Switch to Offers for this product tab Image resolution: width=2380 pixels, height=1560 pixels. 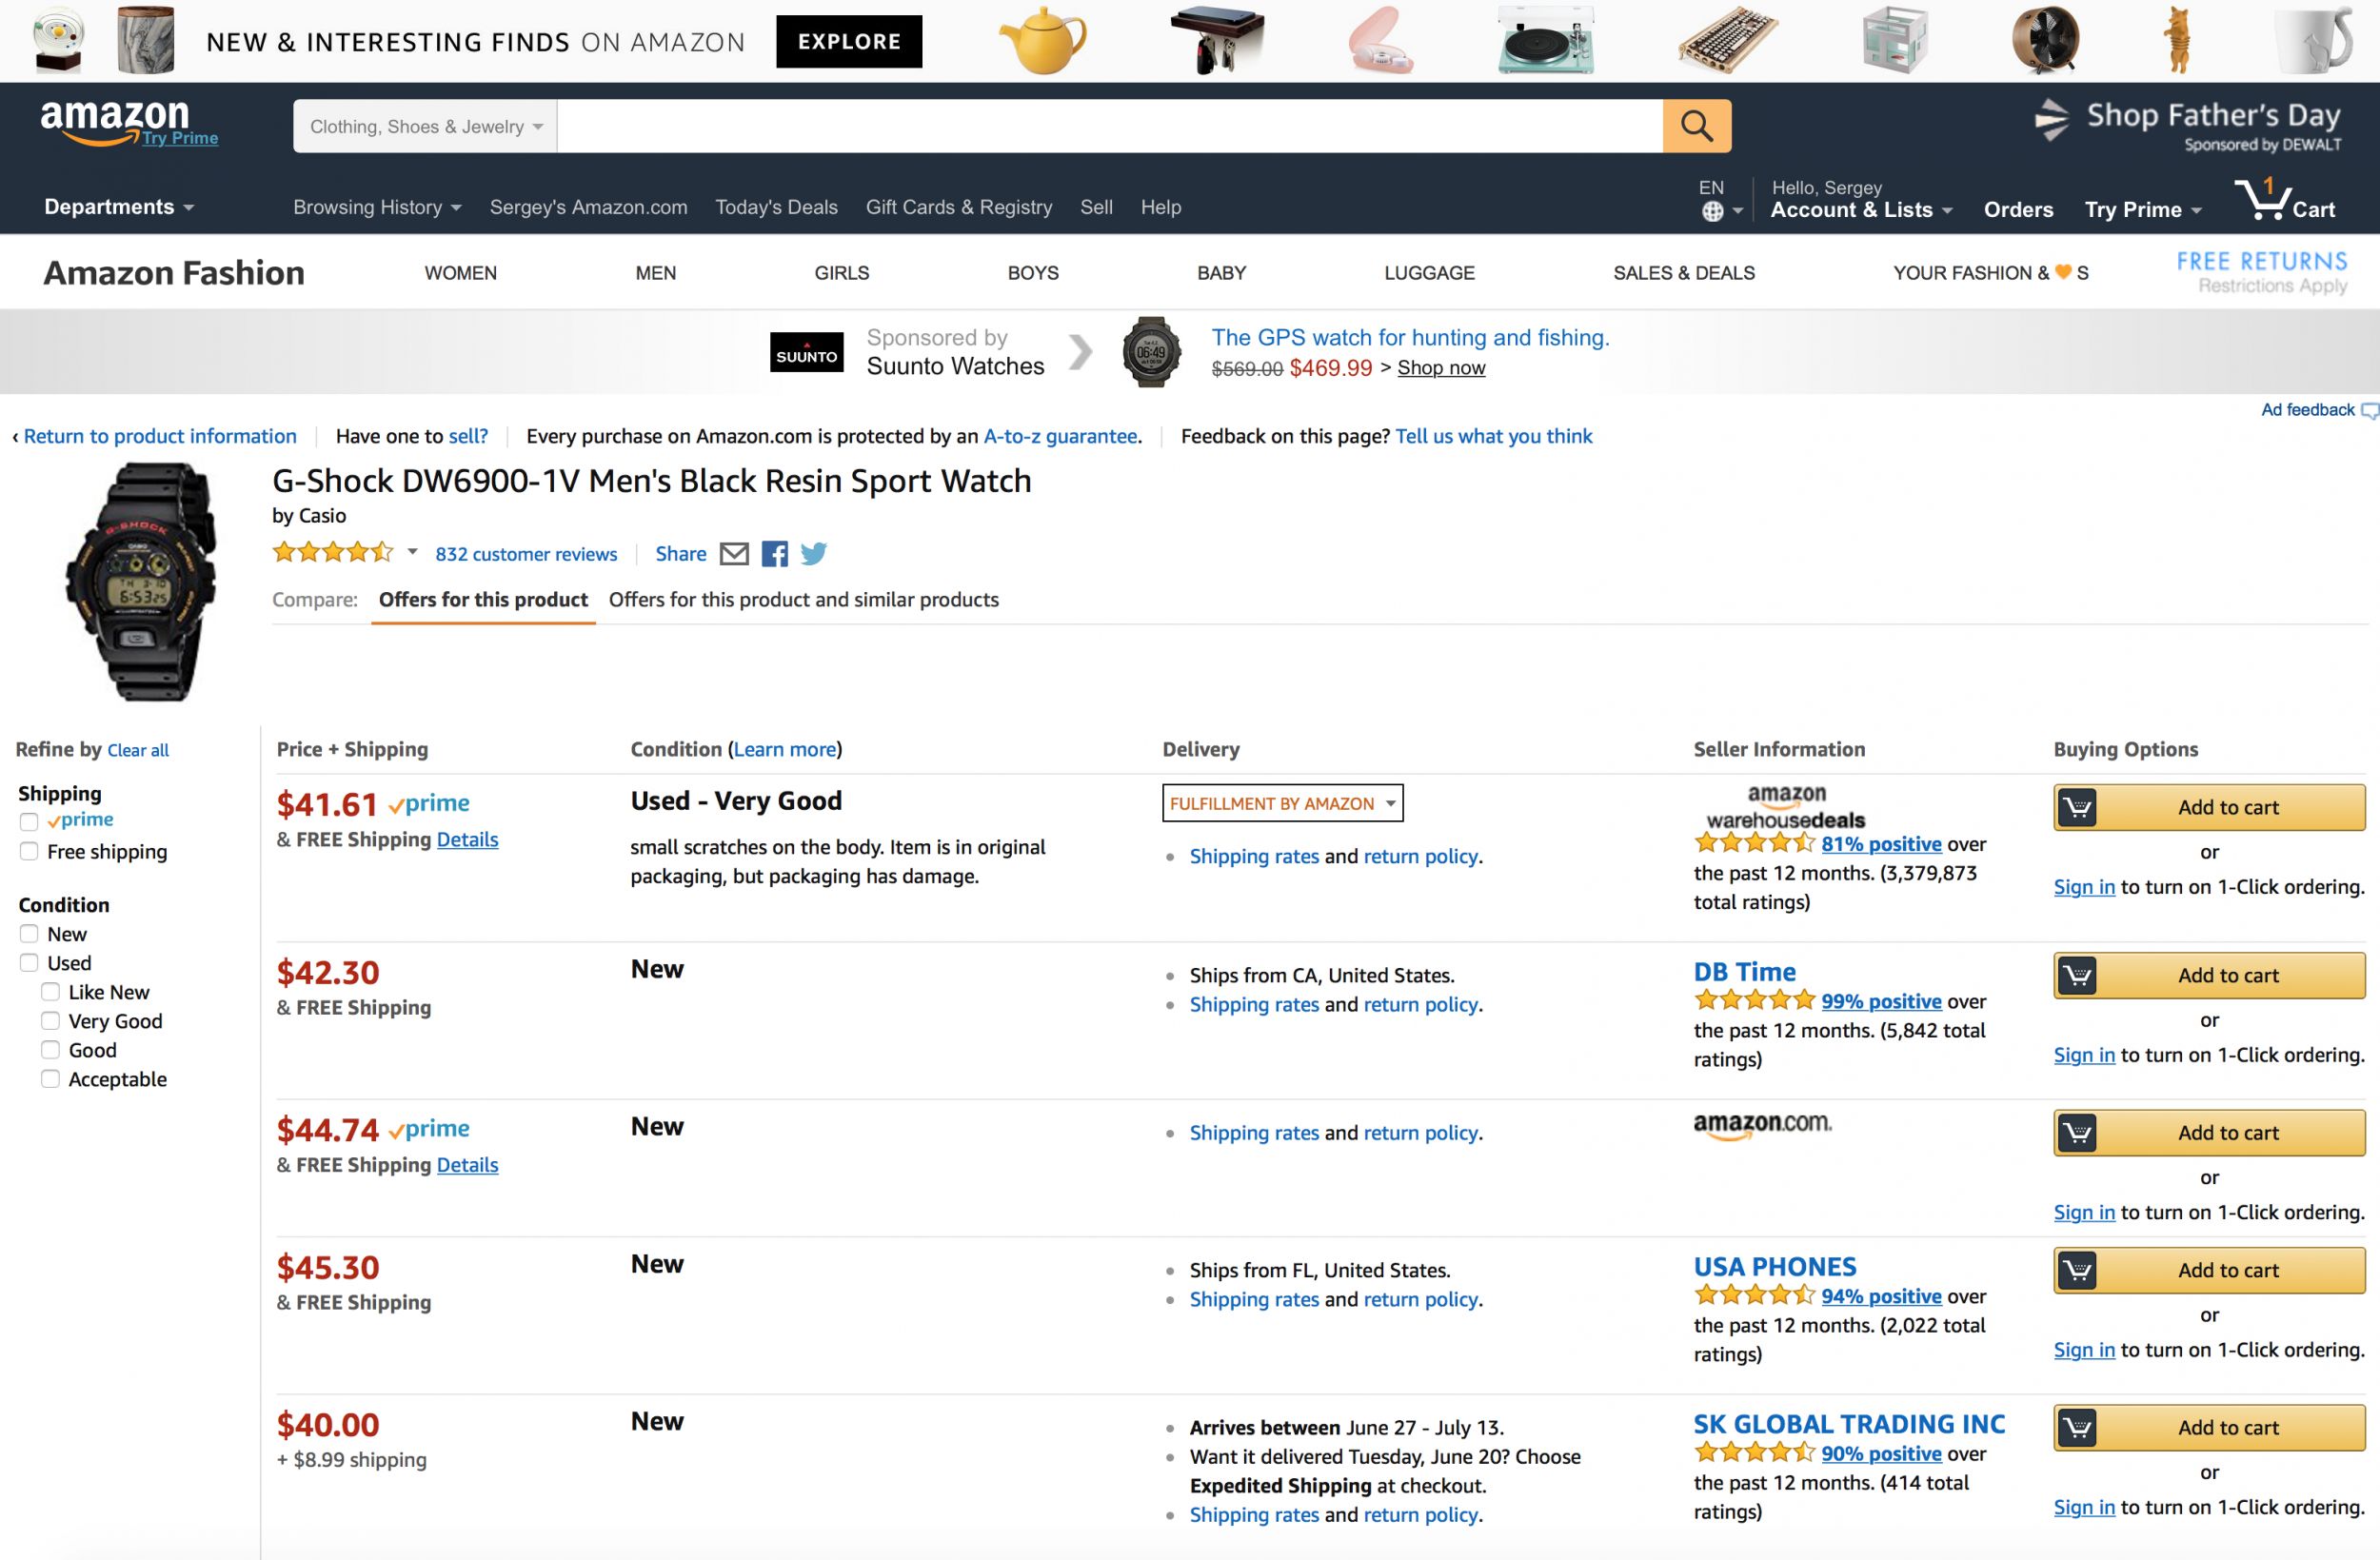coord(483,600)
